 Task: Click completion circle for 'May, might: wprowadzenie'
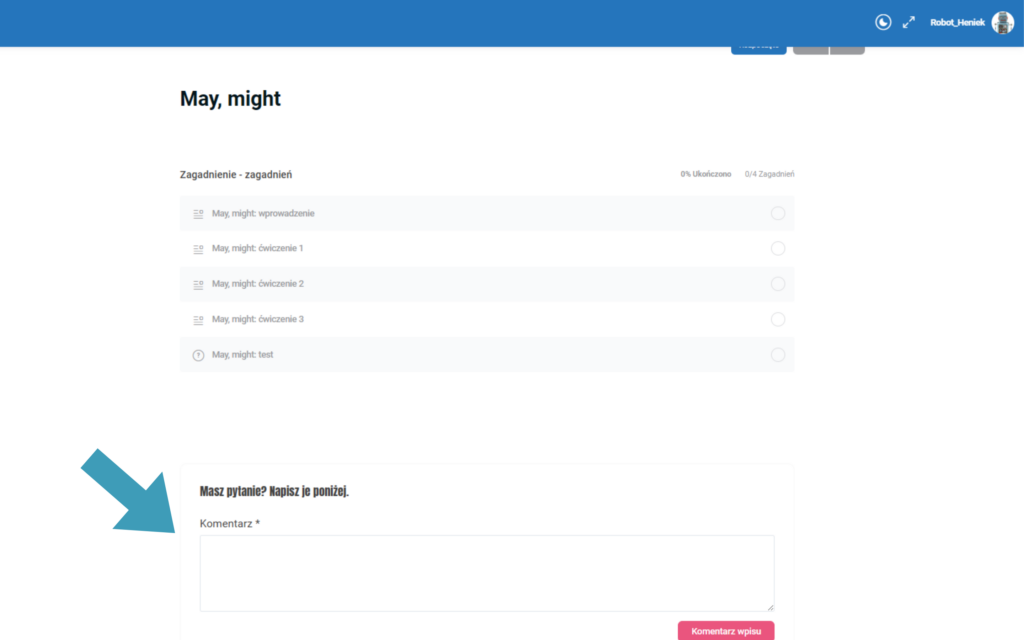778,213
